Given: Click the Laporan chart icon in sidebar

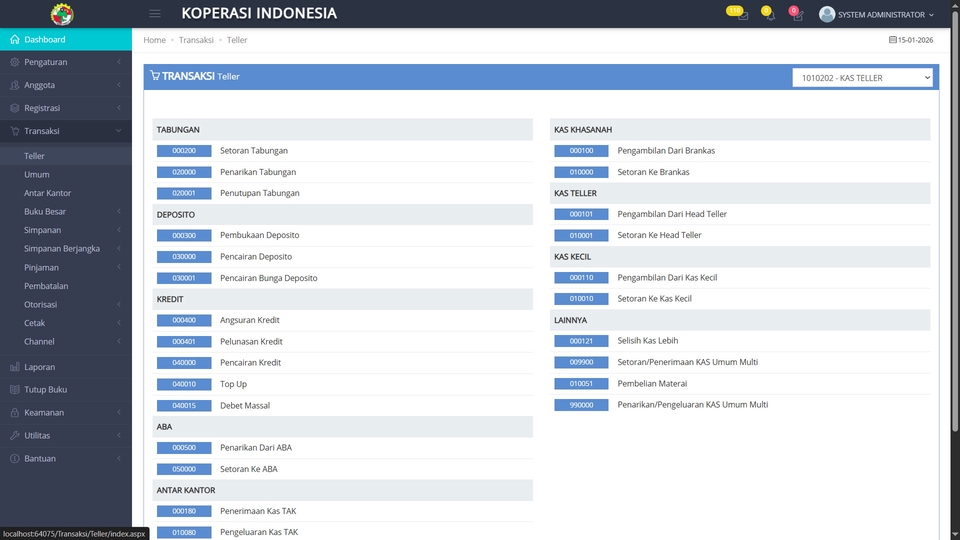Looking at the screenshot, I should coord(15,367).
